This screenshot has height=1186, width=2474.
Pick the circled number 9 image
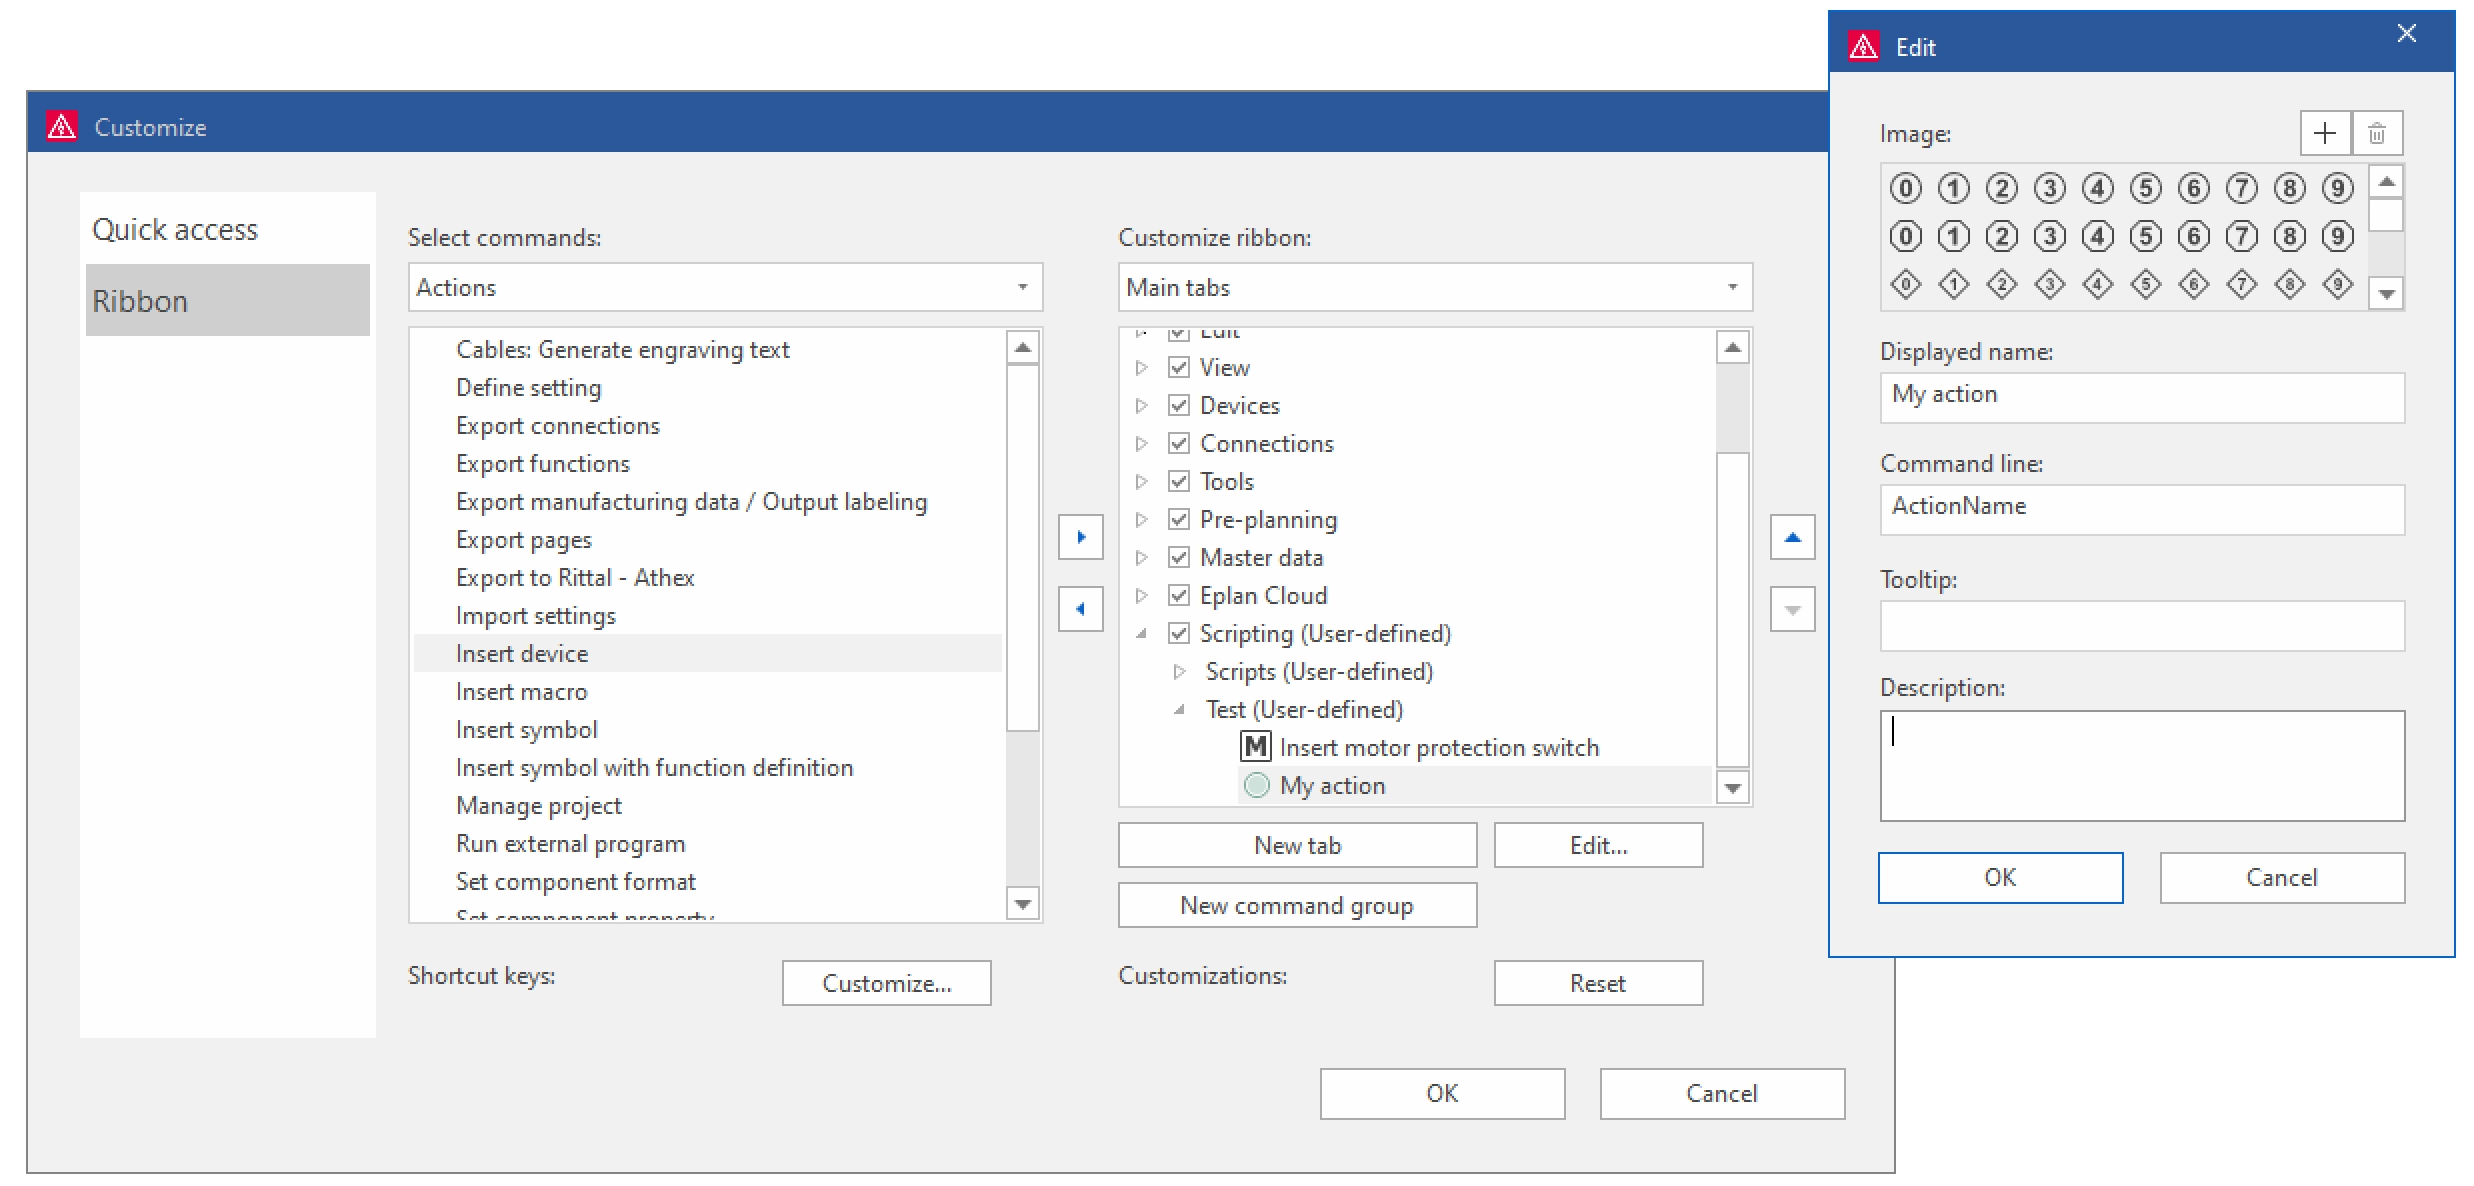point(2338,188)
